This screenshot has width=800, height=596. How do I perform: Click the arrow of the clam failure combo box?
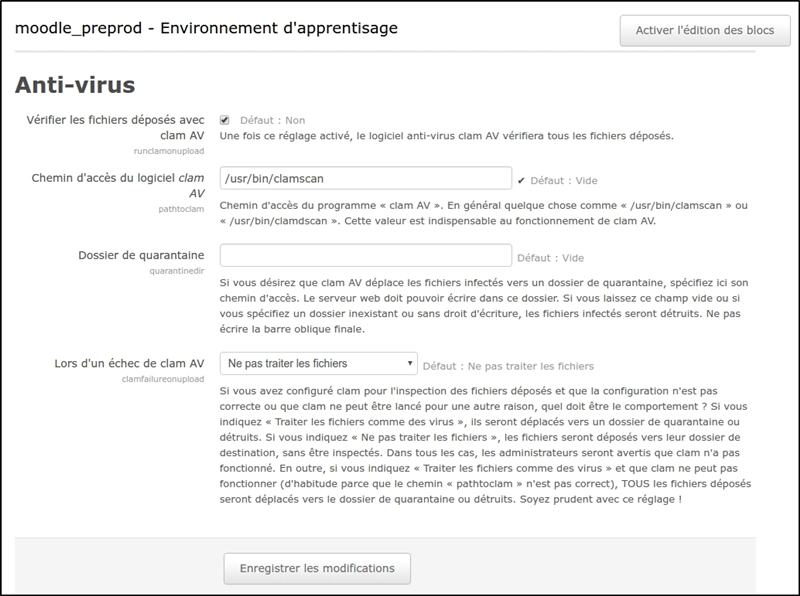pyautogui.click(x=410, y=363)
